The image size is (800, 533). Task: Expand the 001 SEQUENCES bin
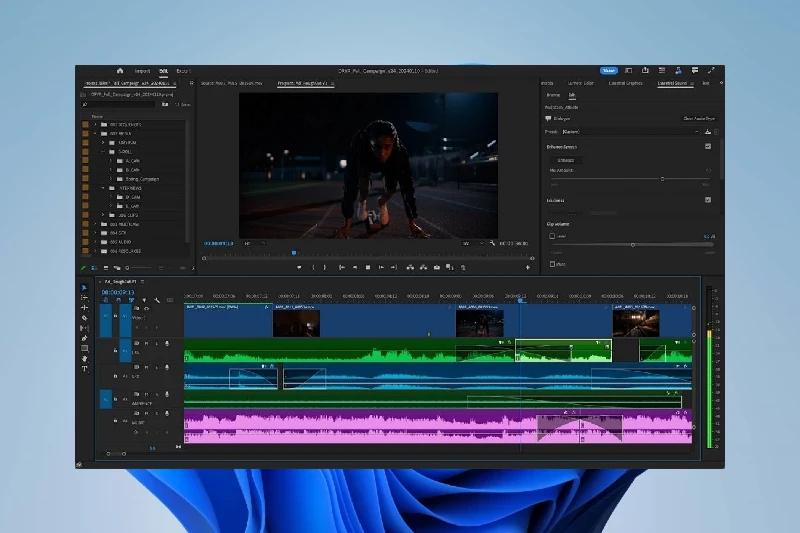click(96, 124)
